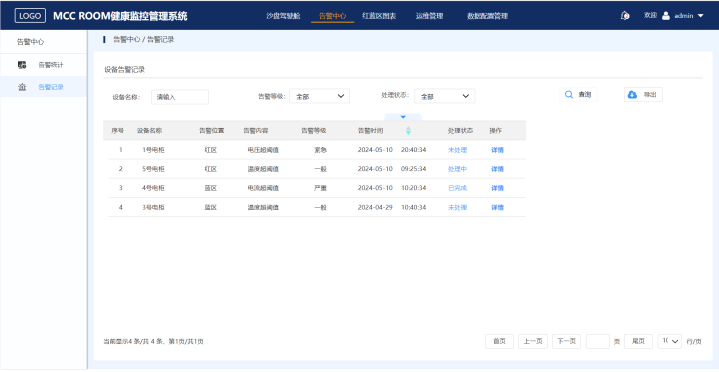
Task: Open 详情 for the 1号电柜 row
Action: coord(497,150)
